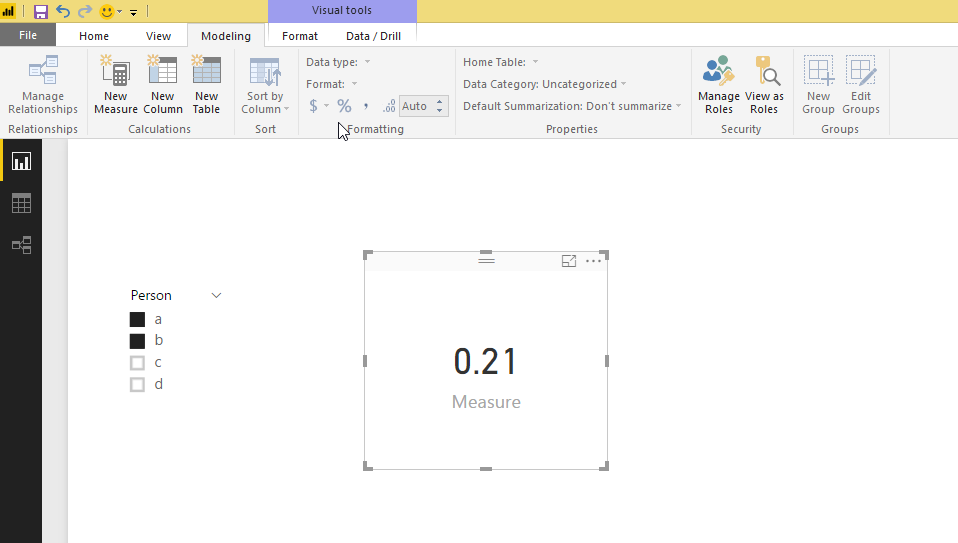This screenshot has width=958, height=543.
Task: Open Customize Quick Access Toolbar arrow
Action: (133, 12)
